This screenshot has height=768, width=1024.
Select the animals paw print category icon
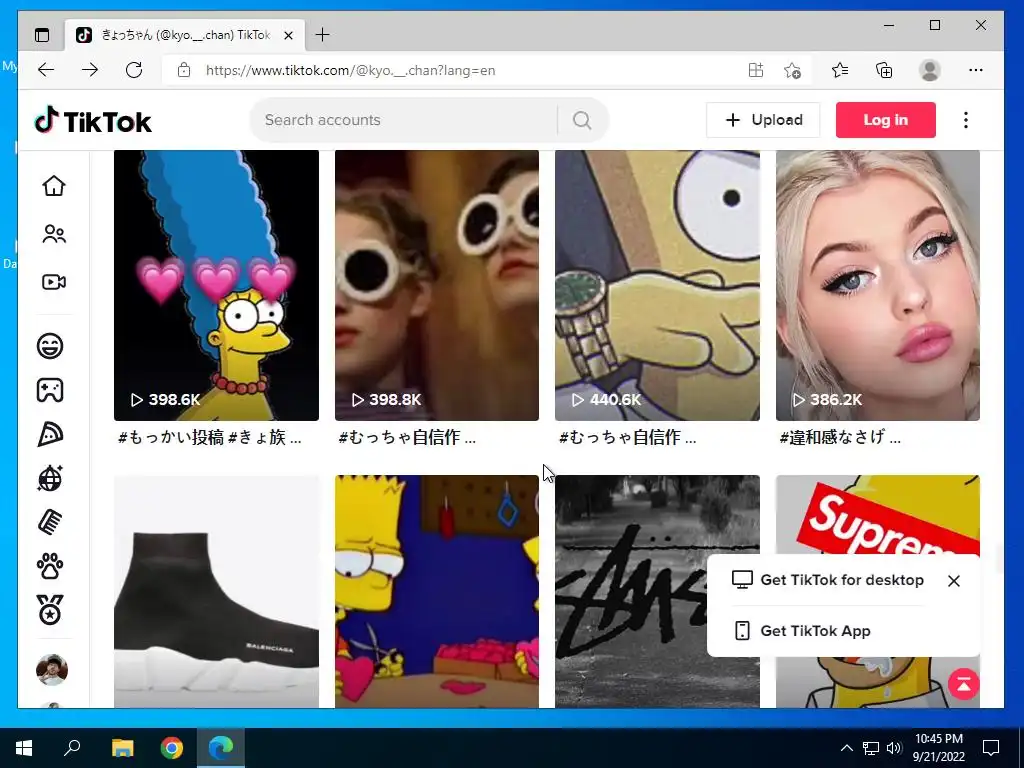pos(50,567)
